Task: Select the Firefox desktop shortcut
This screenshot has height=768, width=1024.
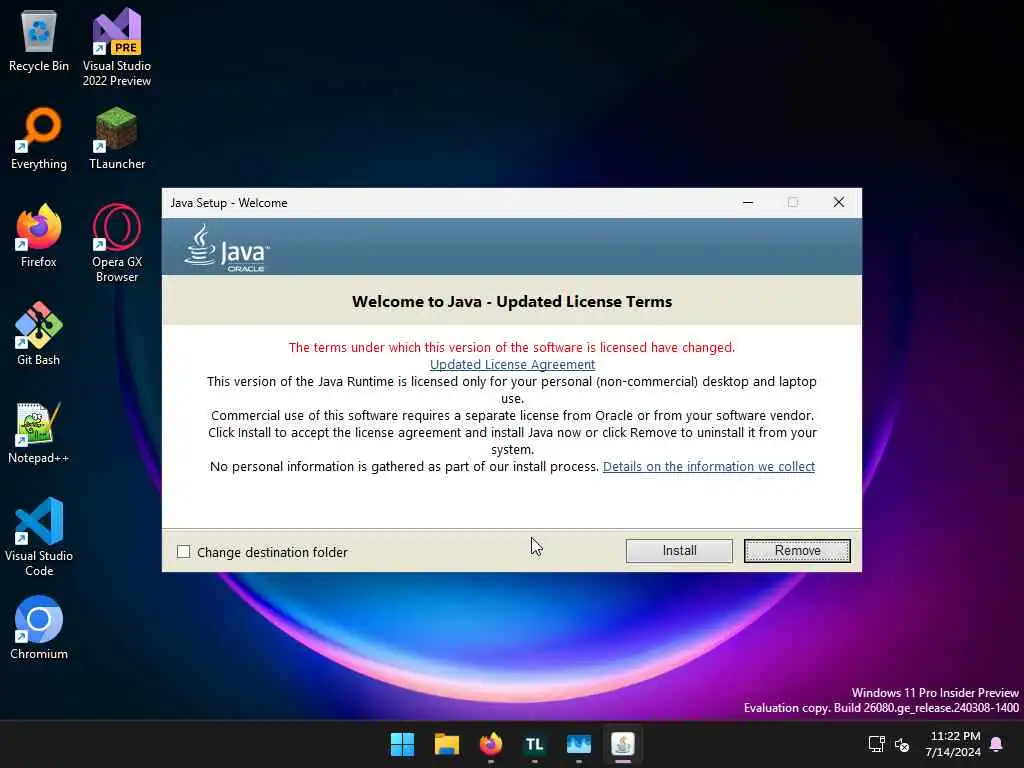Action: 39,236
